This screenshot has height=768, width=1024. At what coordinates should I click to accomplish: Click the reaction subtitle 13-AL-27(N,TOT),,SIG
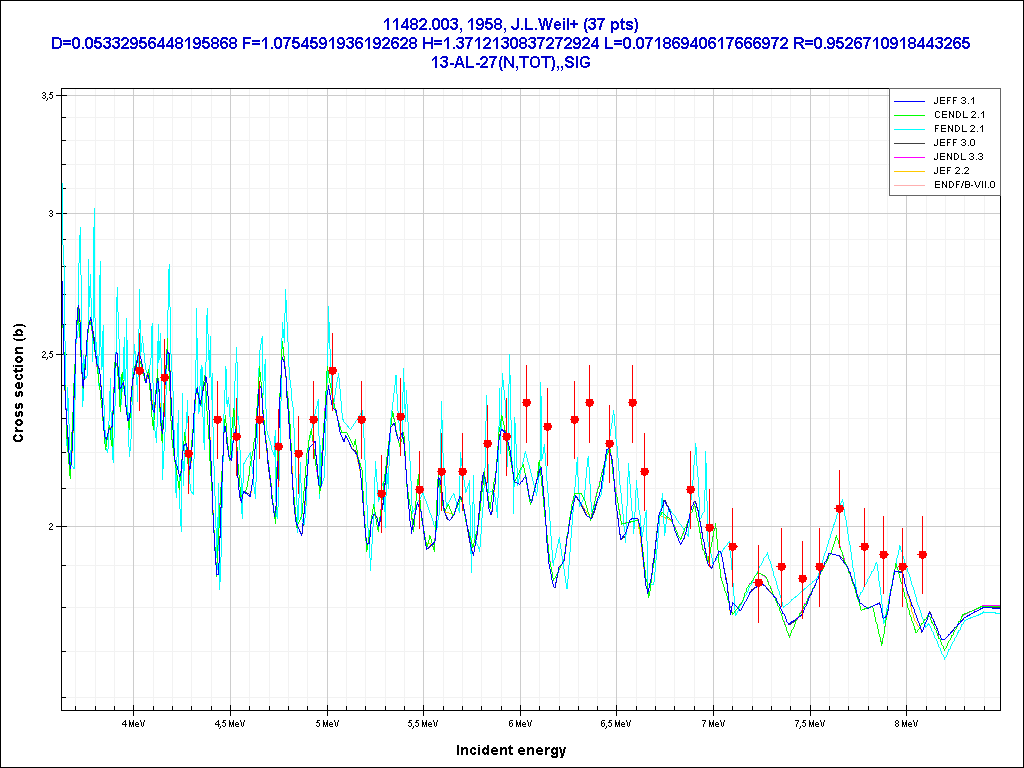511,61
